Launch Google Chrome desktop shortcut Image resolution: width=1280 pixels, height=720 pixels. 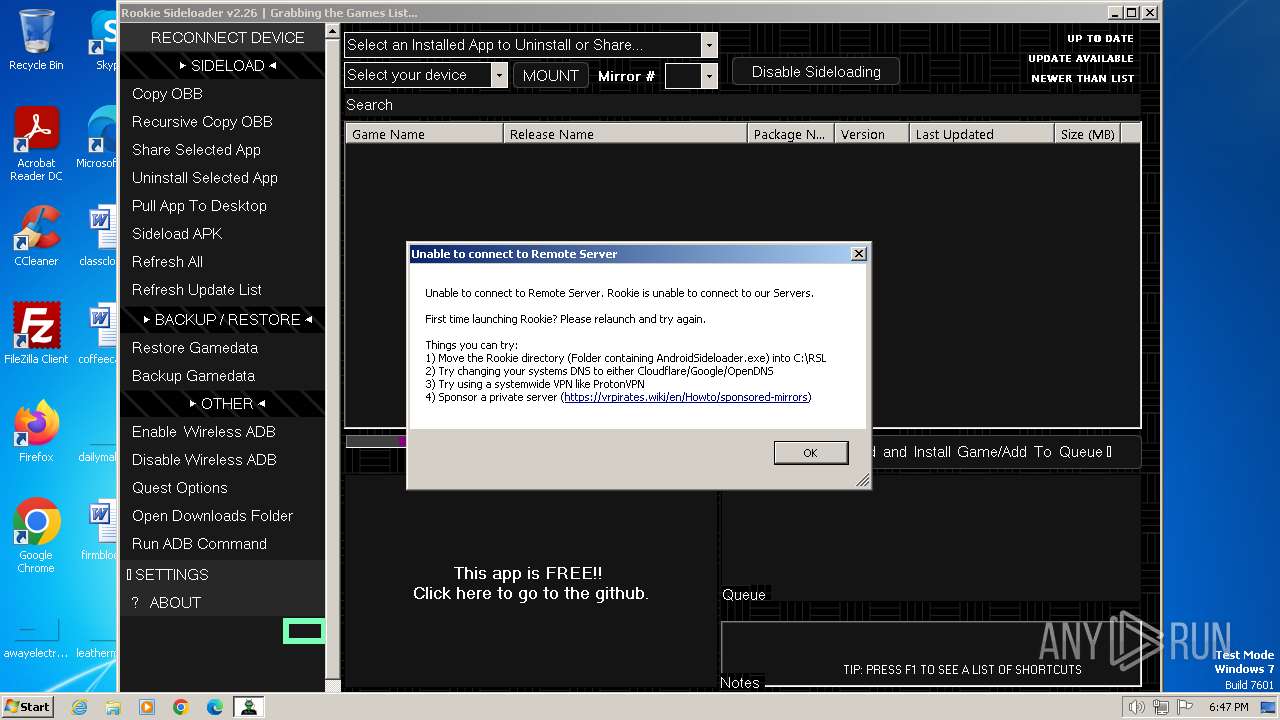click(x=36, y=536)
